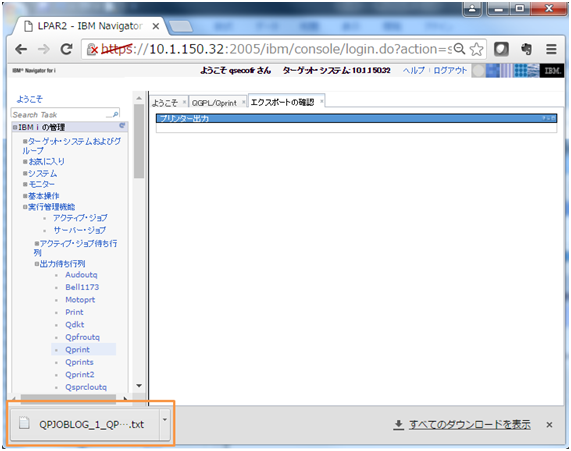Switch to the ようこそ tab
The image size is (571, 451).
point(165,103)
